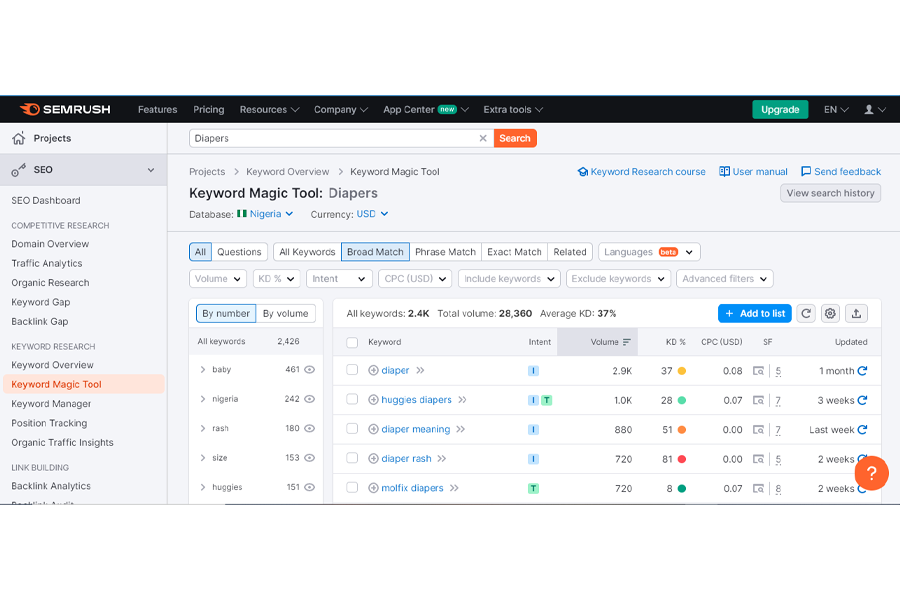Screen dimensions: 900x600
Task: Click the plus icon beside diaper meaning
Action: [x=373, y=429]
